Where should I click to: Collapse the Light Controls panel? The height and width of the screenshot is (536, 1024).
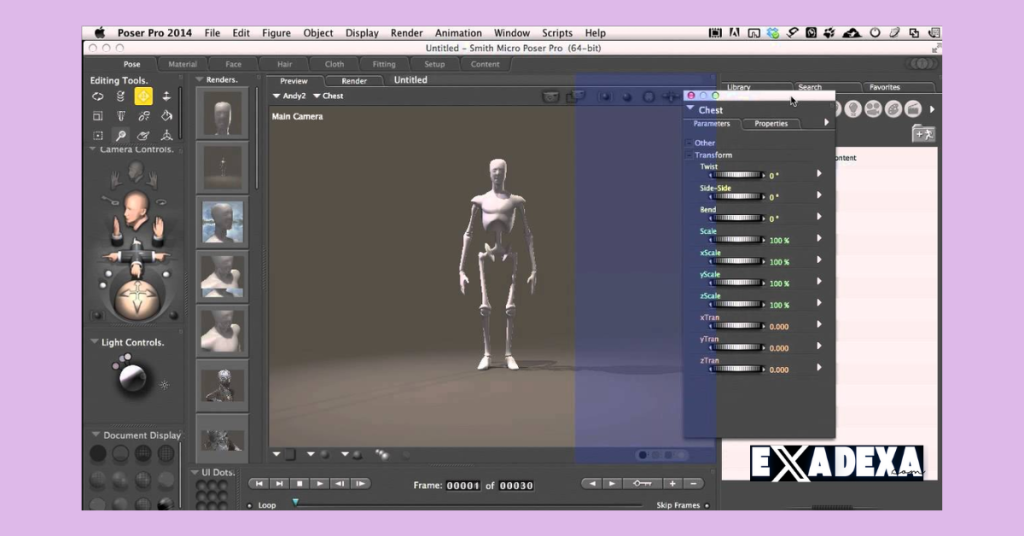coord(94,341)
